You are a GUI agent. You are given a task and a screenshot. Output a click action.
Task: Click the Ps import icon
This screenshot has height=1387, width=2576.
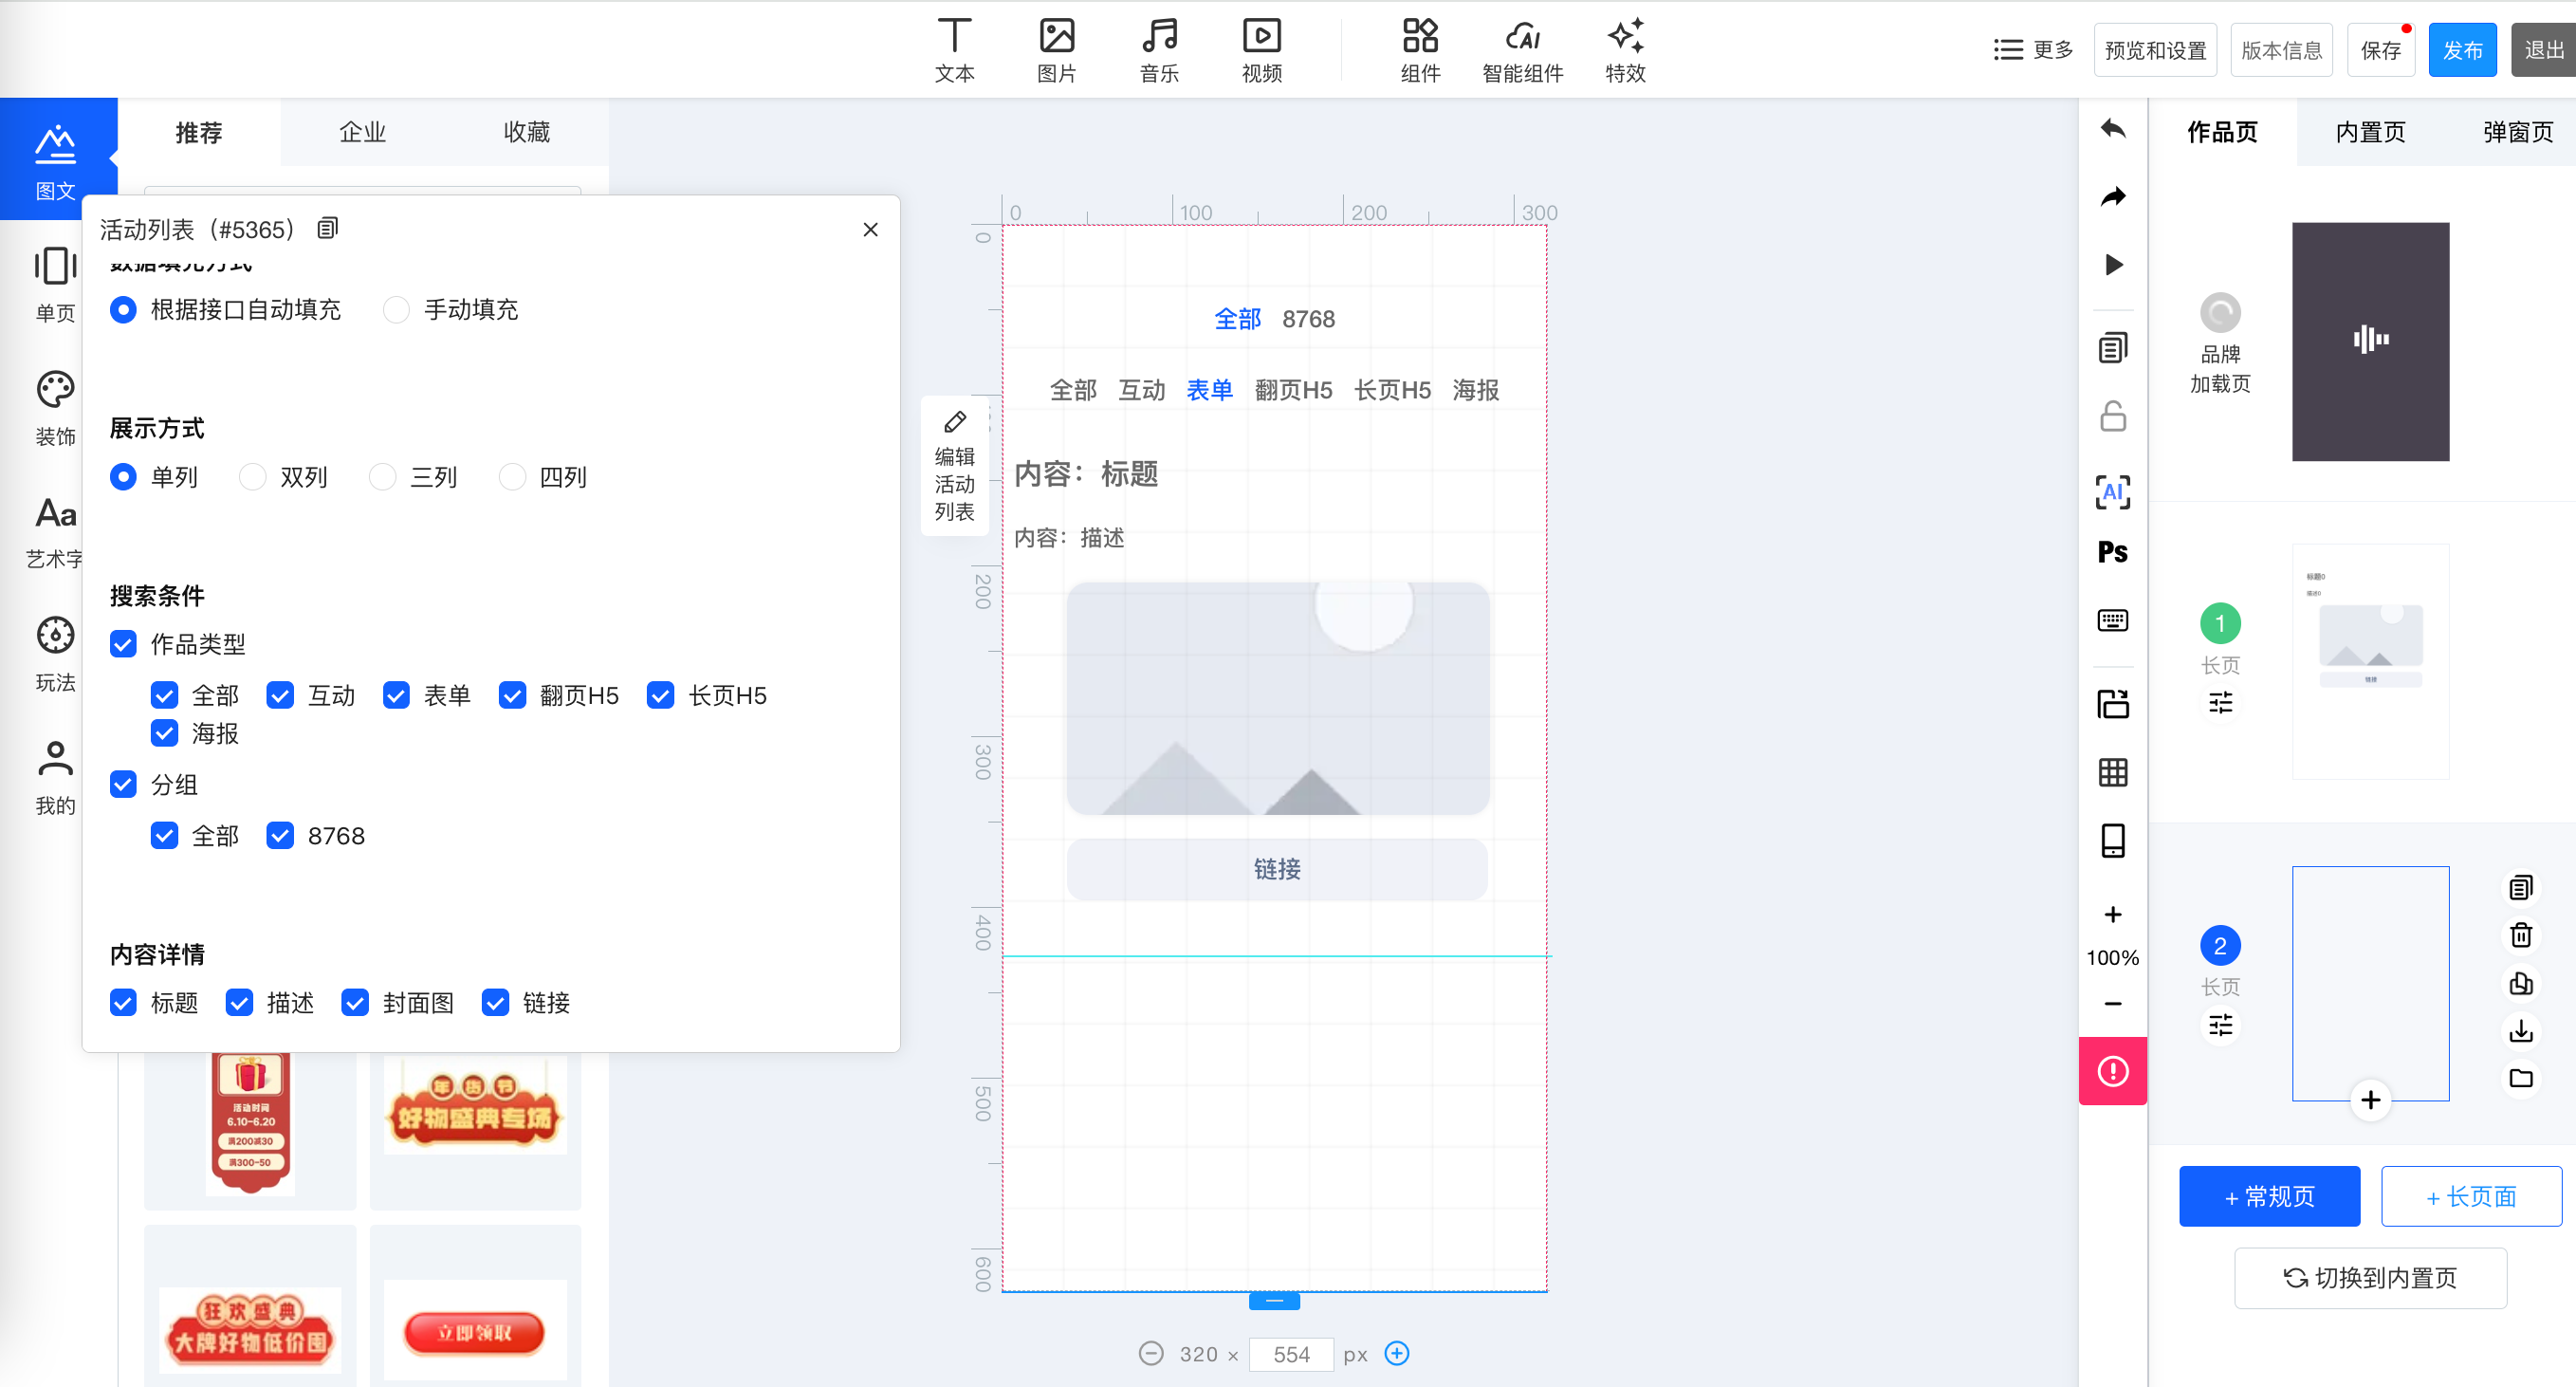pyautogui.click(x=2112, y=552)
